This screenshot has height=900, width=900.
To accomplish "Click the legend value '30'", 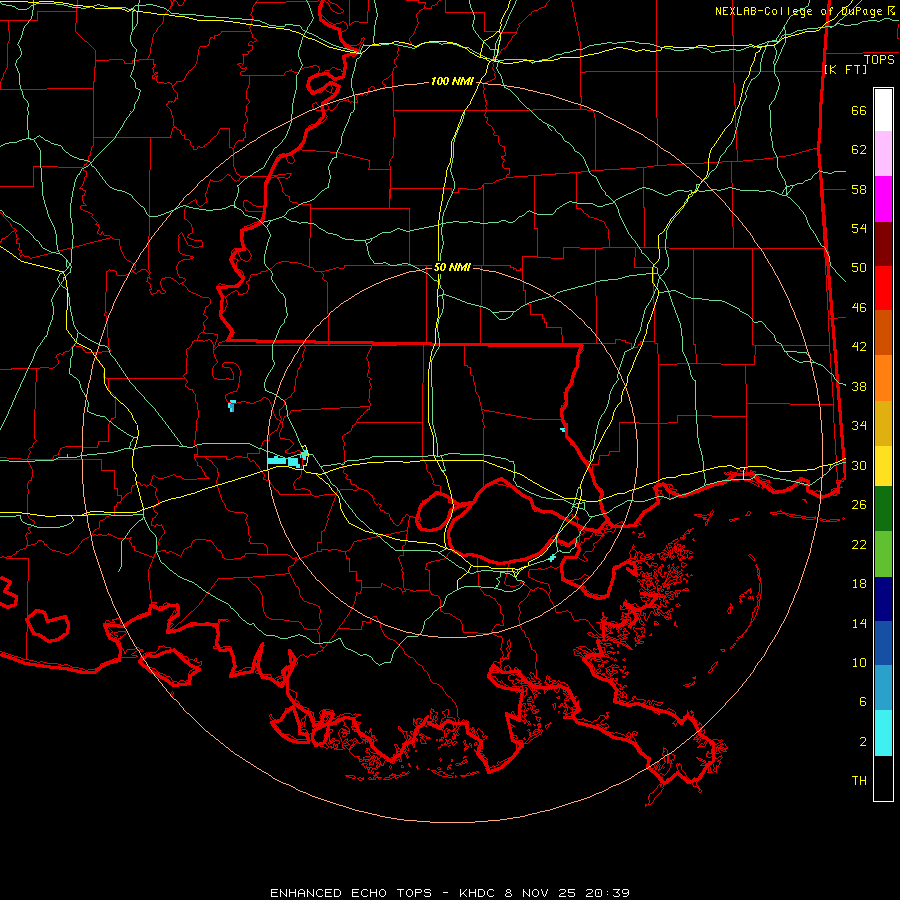I will [x=859, y=465].
